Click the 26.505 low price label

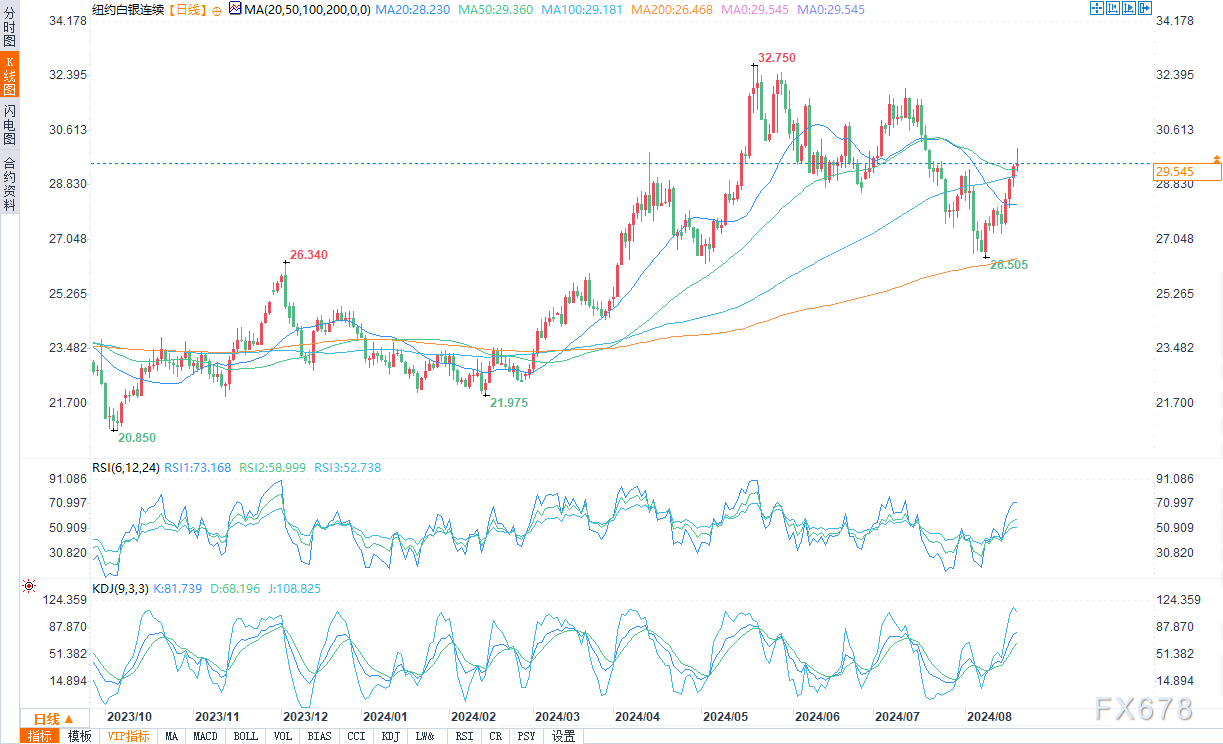[x=1008, y=265]
